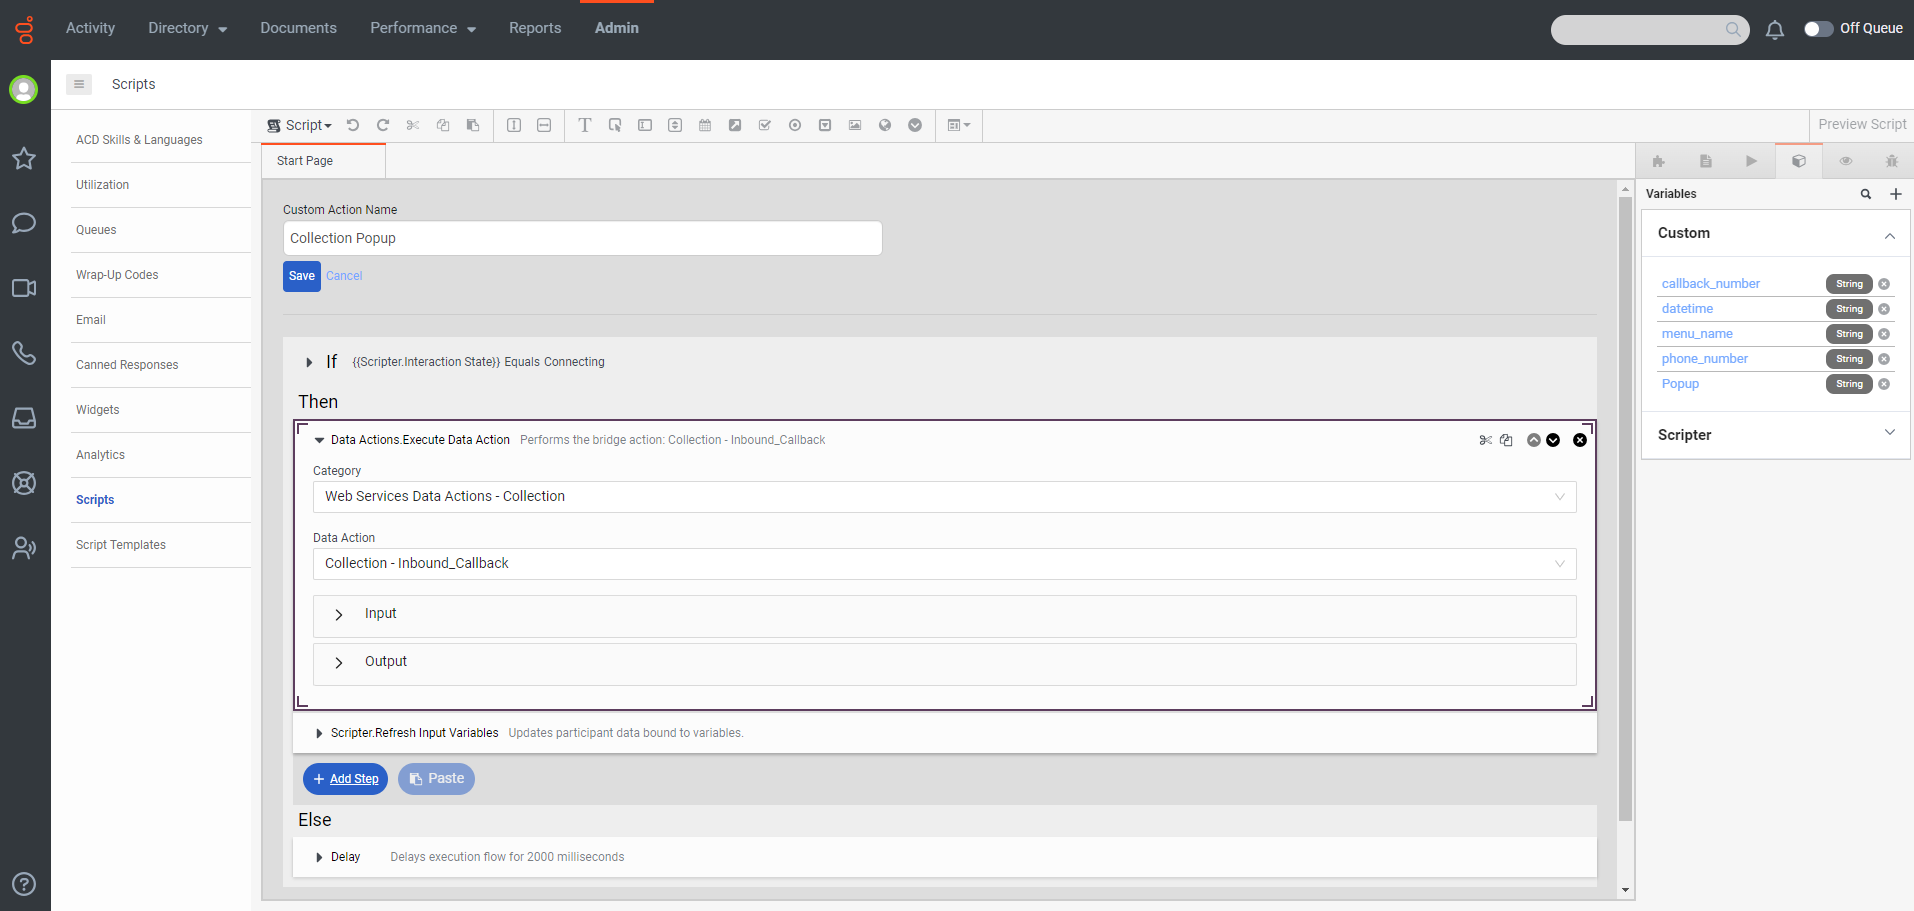
Task: Open the eye preview panel tab
Action: [1846, 161]
